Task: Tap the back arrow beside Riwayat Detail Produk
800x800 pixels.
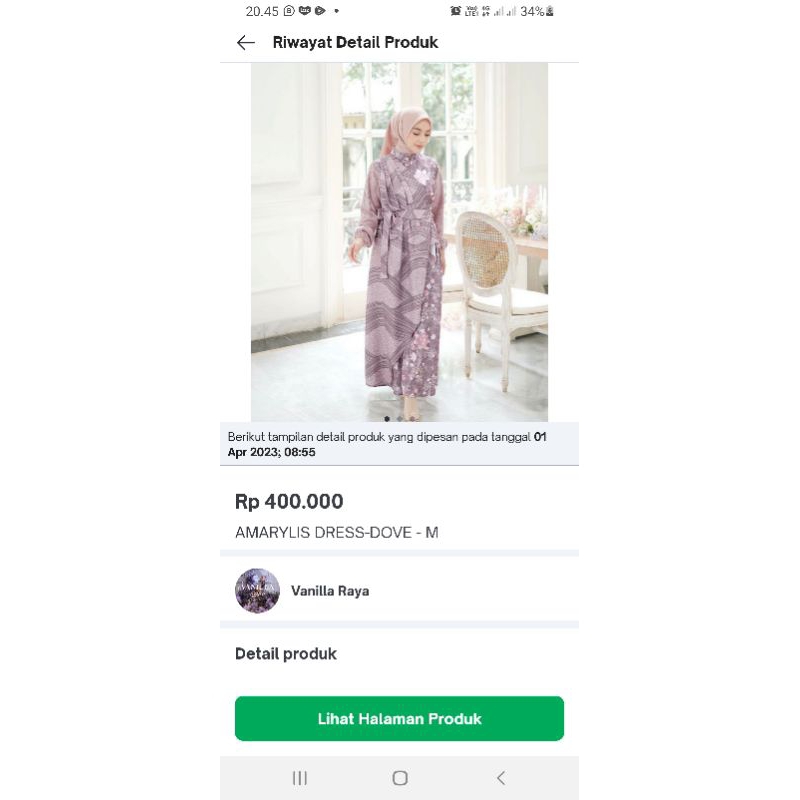Action: [x=245, y=42]
